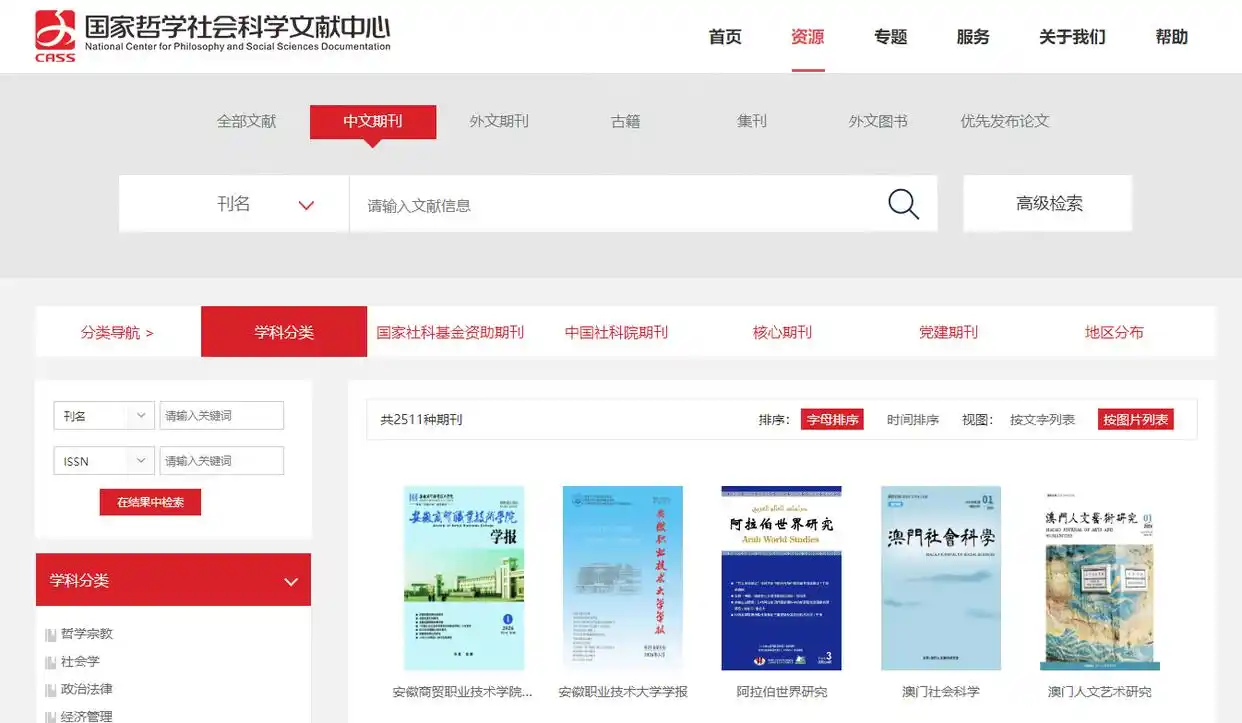The image size is (1242, 723).
Task: Select 国家社科基金资助期刊 tab
Action: point(450,332)
